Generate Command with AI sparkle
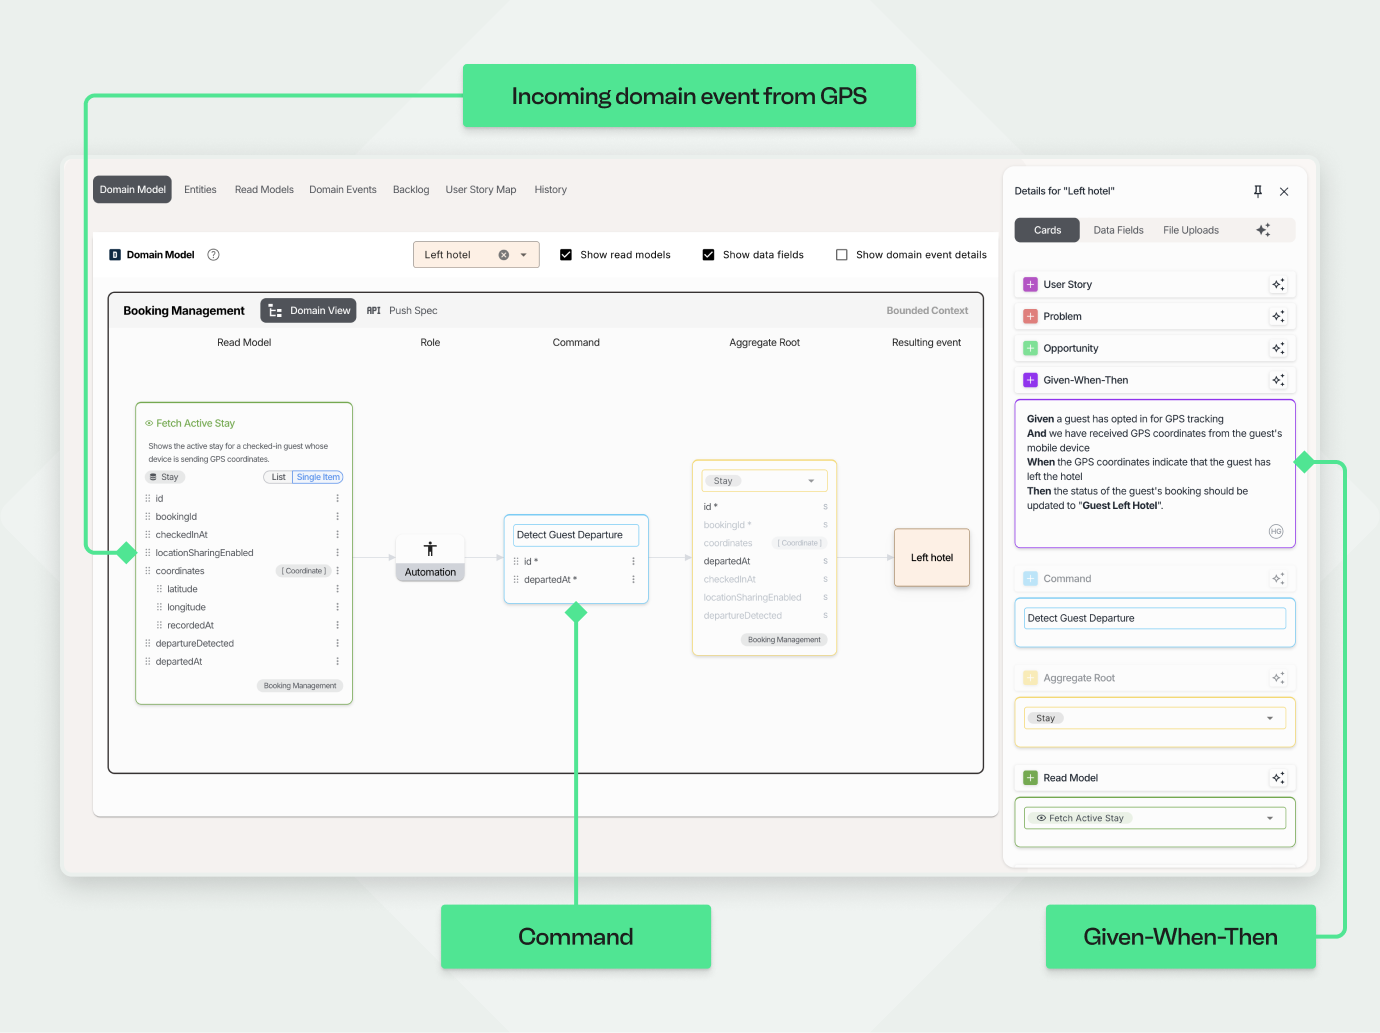Image resolution: width=1380 pixels, height=1033 pixels. (1278, 579)
